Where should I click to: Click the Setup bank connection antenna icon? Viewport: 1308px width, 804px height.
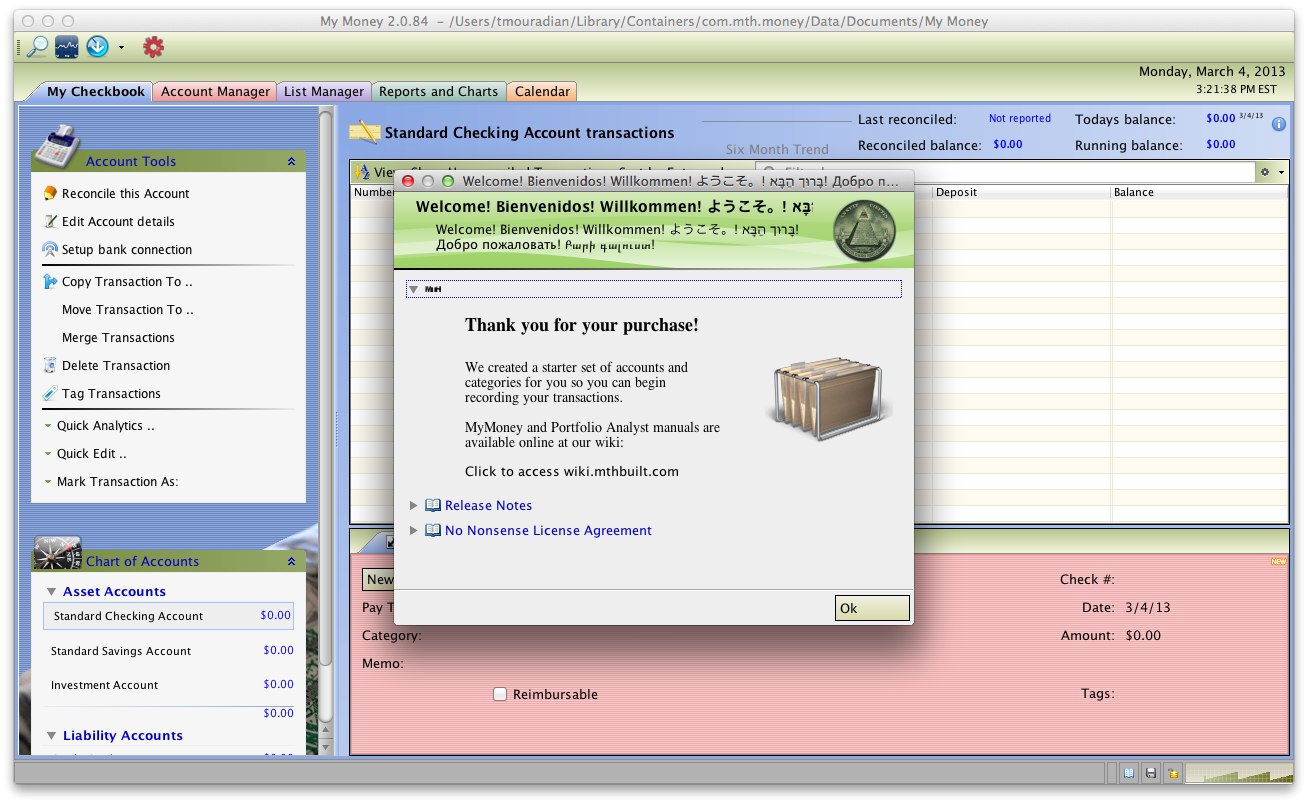coord(50,249)
